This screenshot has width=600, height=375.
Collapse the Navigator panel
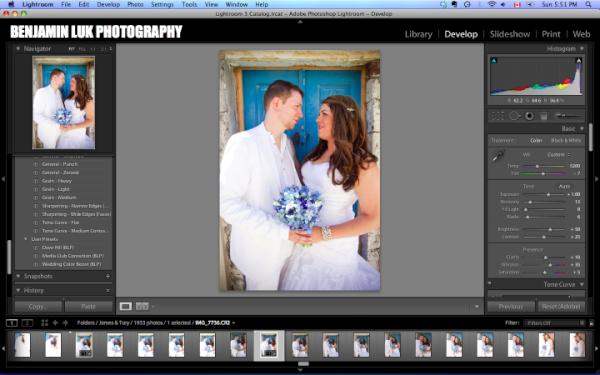click(x=18, y=49)
